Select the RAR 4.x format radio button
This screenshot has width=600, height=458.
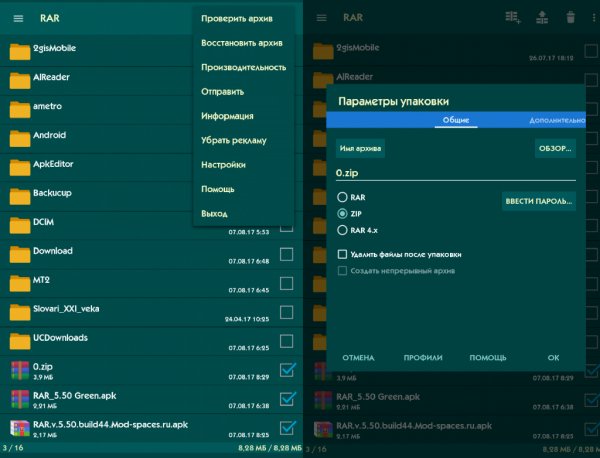(x=342, y=230)
